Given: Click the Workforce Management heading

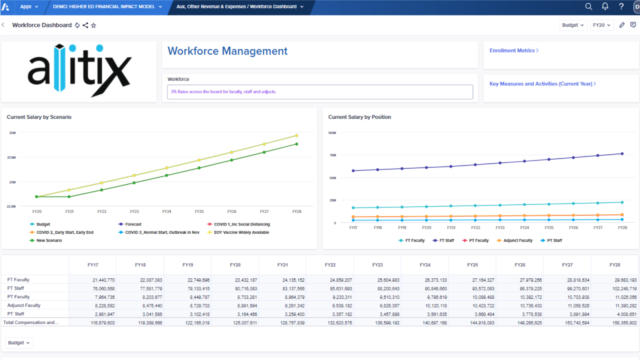Looking at the screenshot, I should pos(227,51).
